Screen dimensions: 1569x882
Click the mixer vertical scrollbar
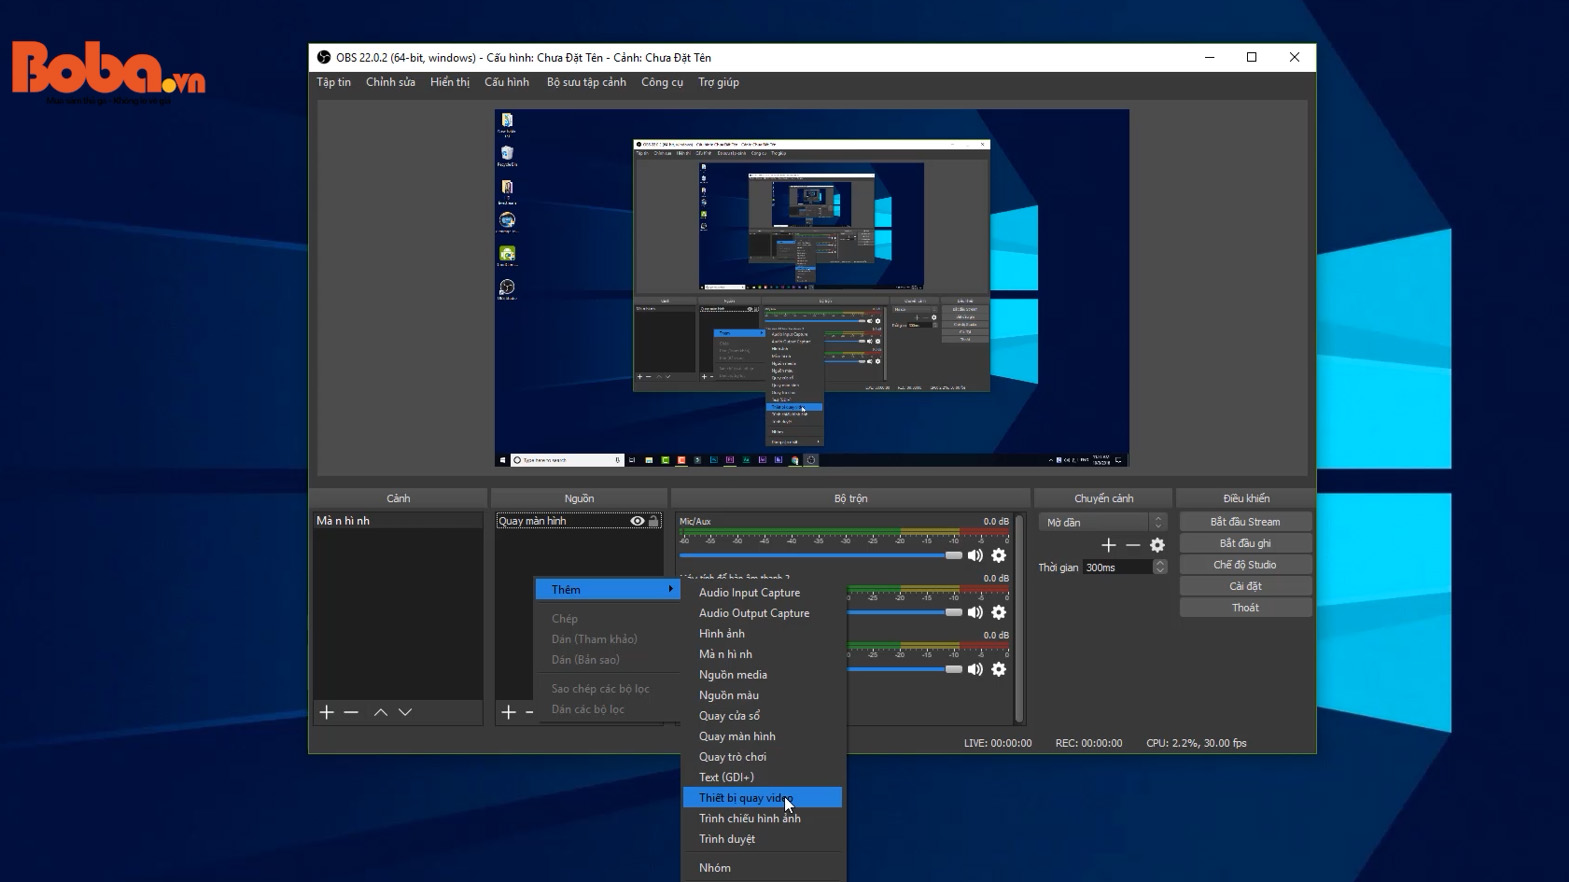1019,617
